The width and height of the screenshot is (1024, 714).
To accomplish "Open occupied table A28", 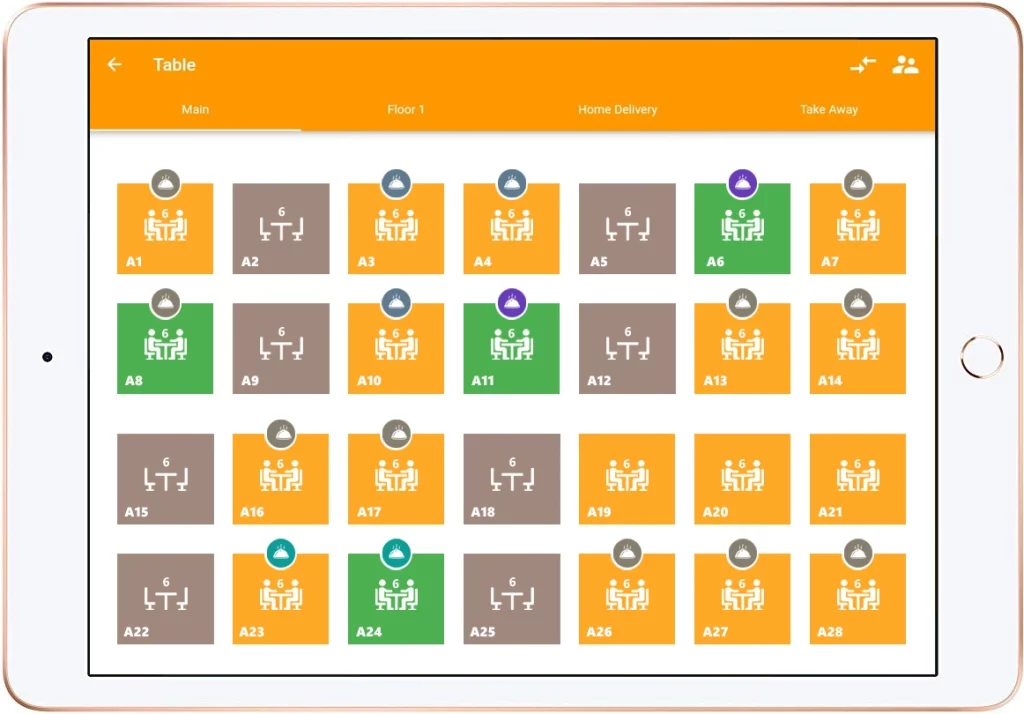I will (x=857, y=599).
